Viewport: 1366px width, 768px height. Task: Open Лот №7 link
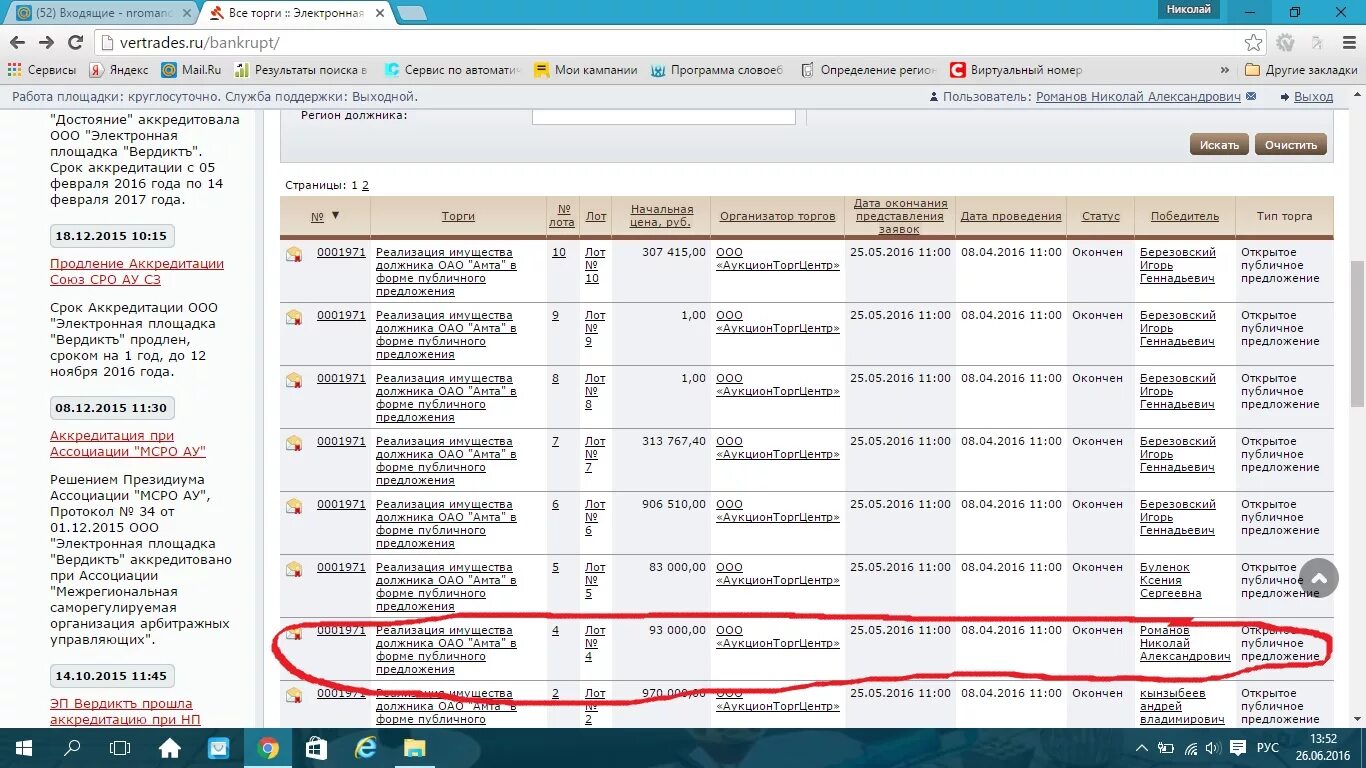(595, 454)
